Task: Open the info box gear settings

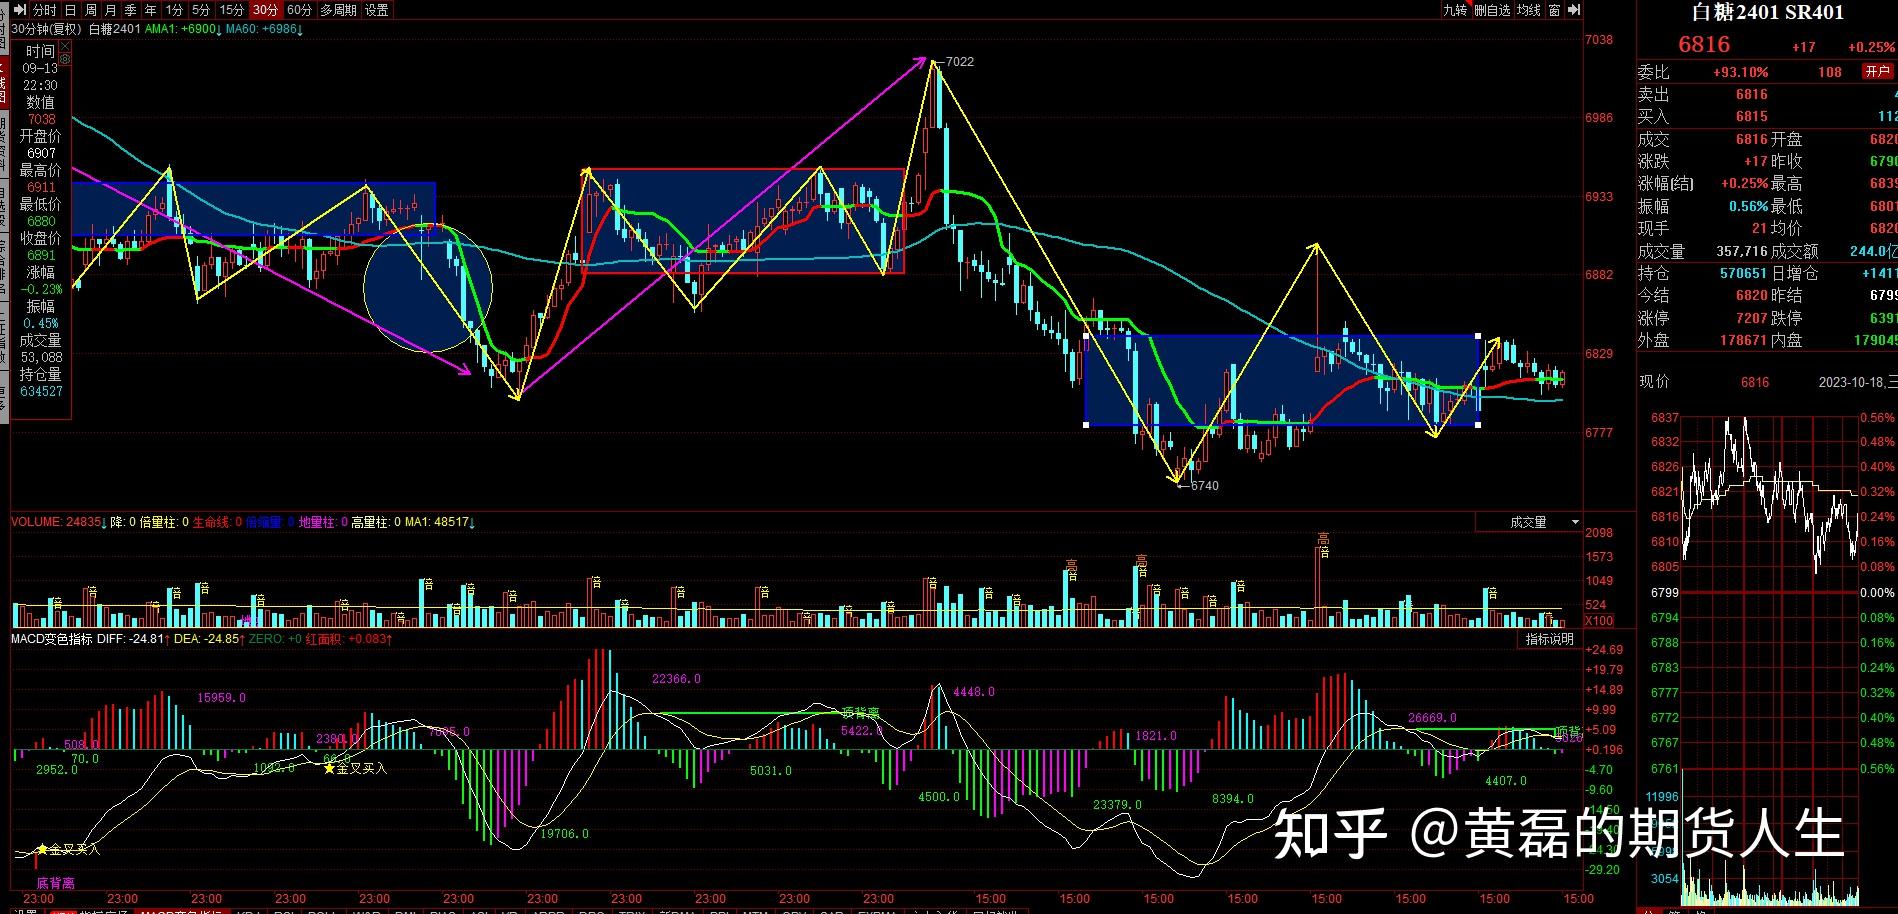Action: click(65, 59)
